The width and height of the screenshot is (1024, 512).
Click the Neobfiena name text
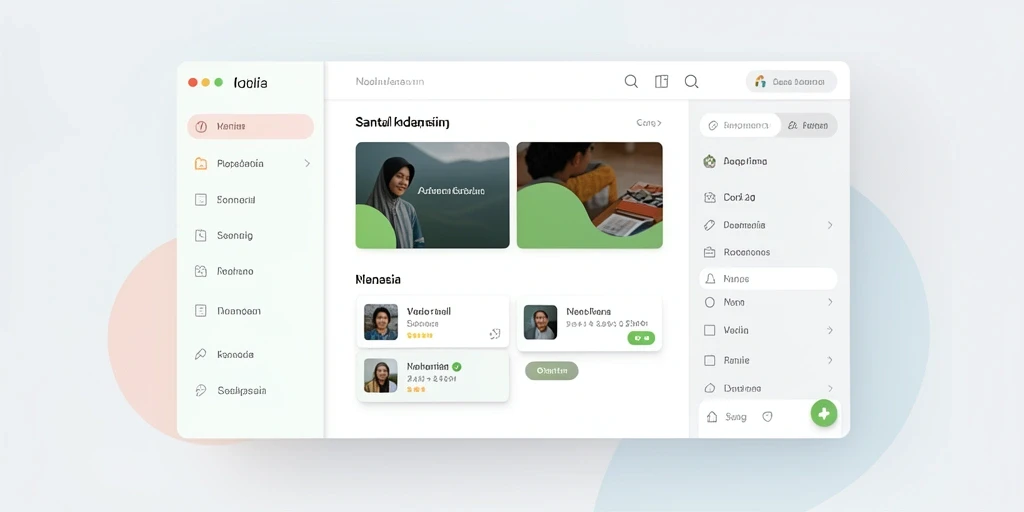(x=588, y=312)
